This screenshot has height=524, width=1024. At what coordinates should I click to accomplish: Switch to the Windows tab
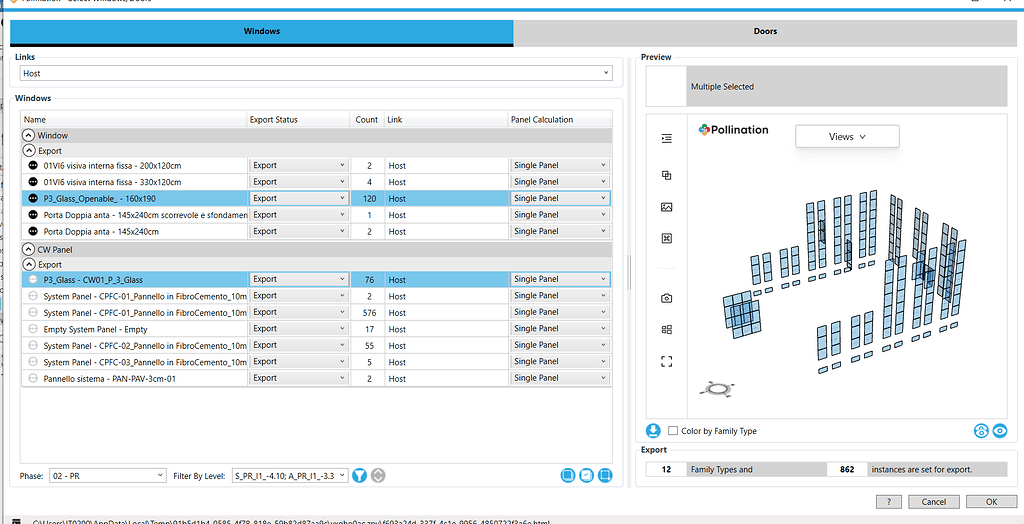tap(262, 31)
